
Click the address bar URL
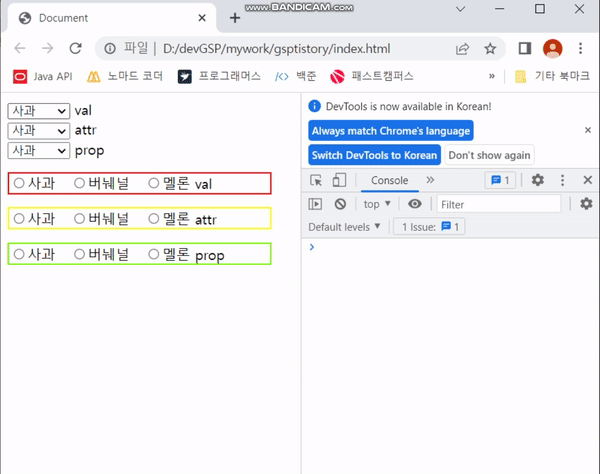[276, 49]
